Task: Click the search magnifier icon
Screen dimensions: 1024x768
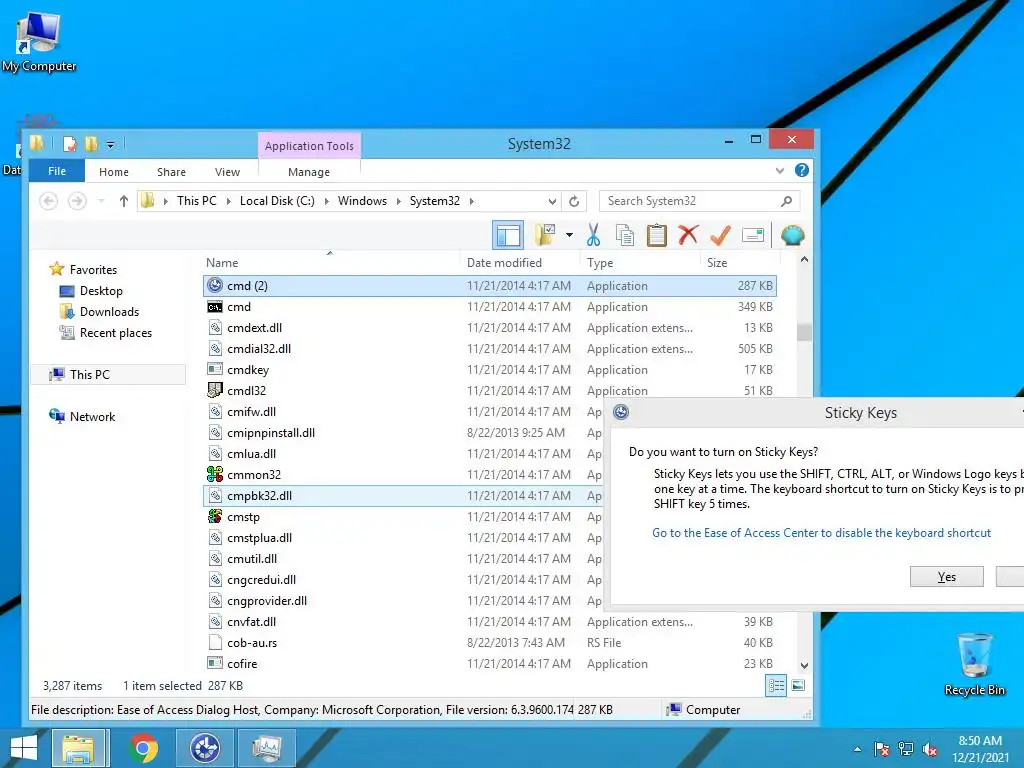Action: point(786,201)
